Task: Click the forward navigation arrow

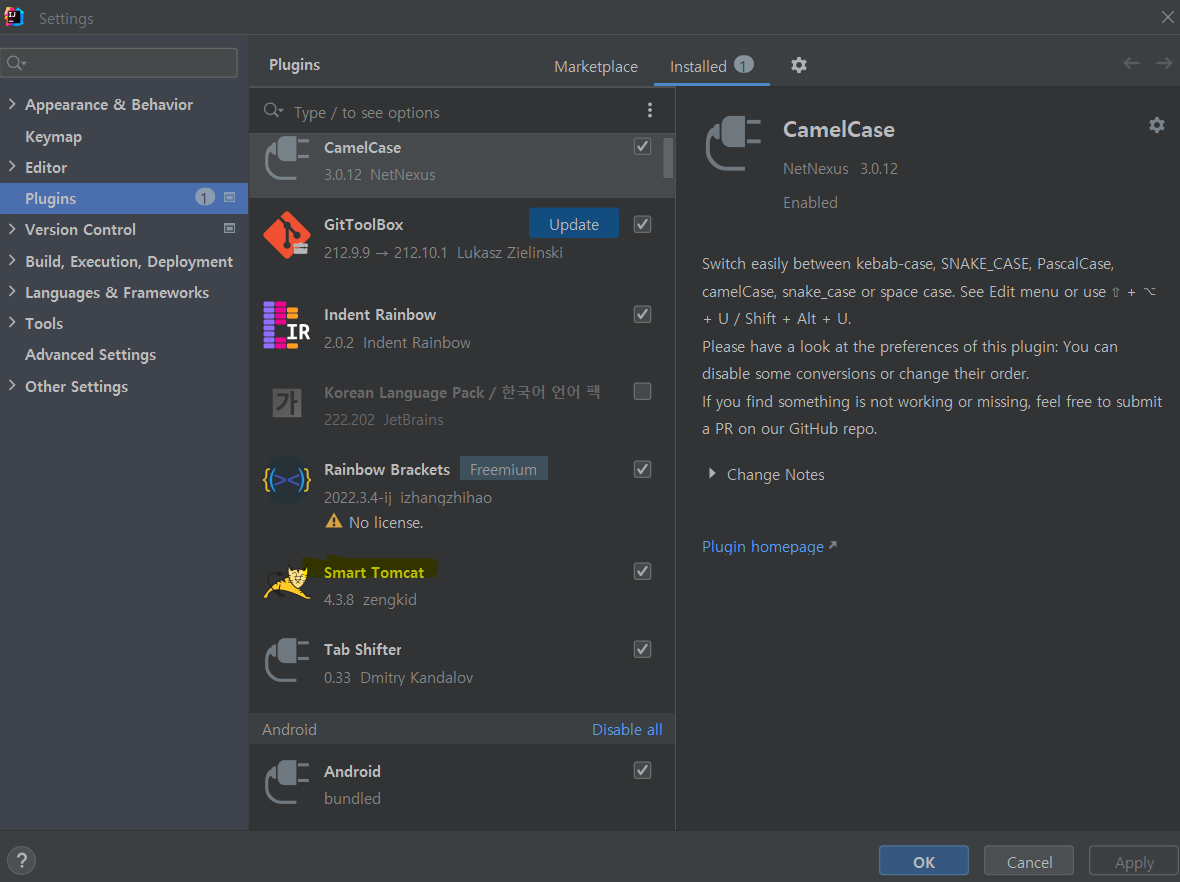Action: pyautogui.click(x=1164, y=63)
